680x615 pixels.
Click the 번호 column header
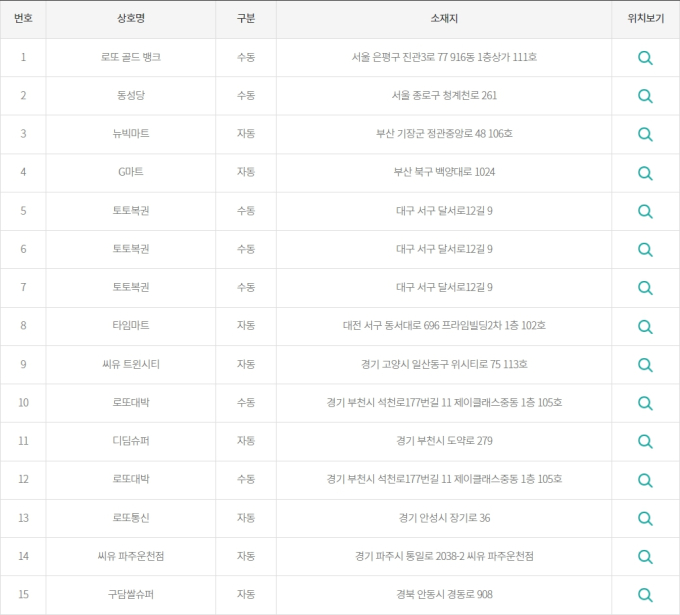tap(23, 18)
